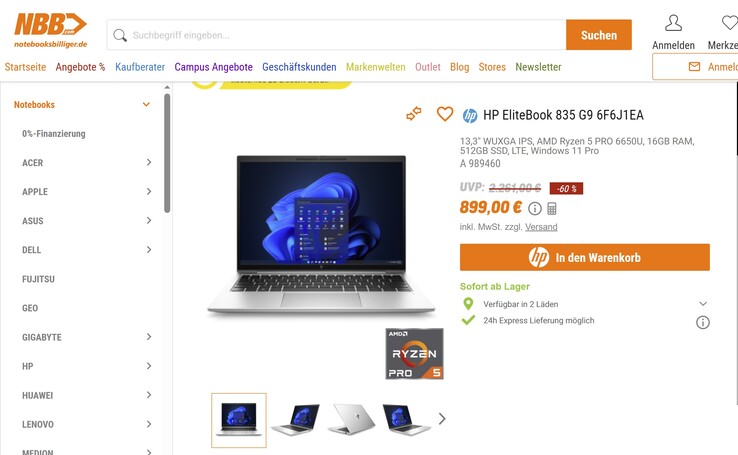Expand store availability dropdown chevron

[x=703, y=304]
